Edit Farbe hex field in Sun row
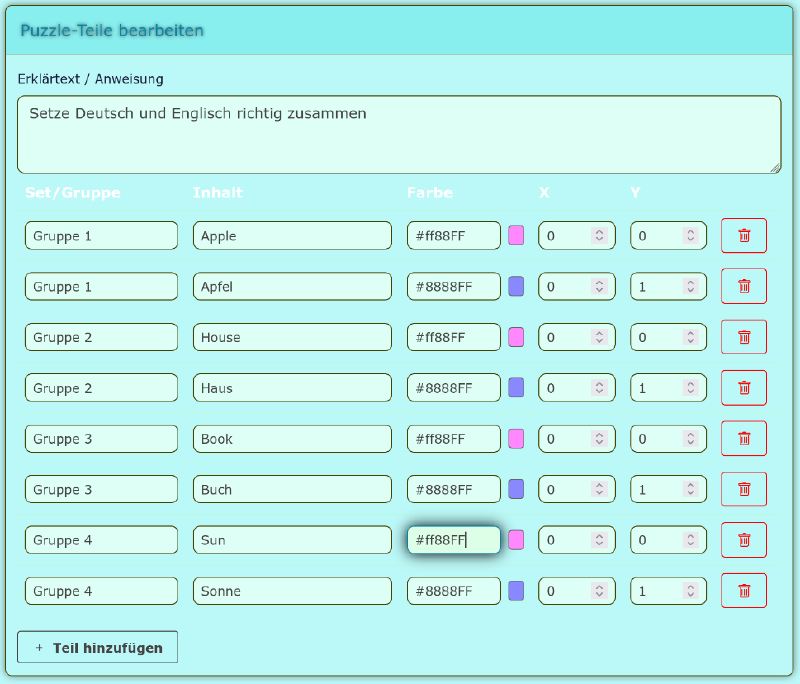 pos(454,540)
